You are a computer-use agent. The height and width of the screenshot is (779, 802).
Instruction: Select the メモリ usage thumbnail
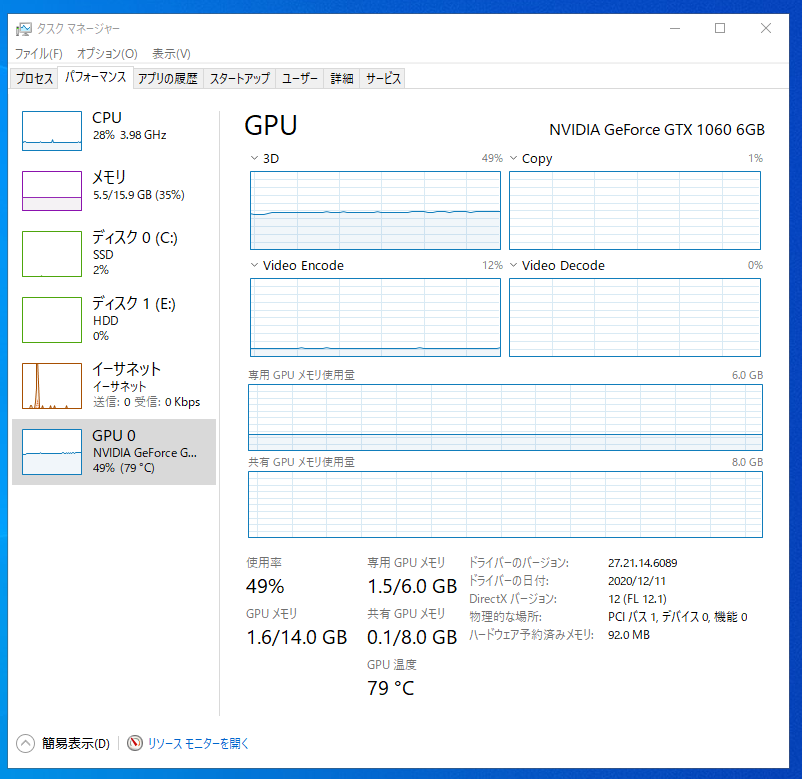[x=52, y=191]
